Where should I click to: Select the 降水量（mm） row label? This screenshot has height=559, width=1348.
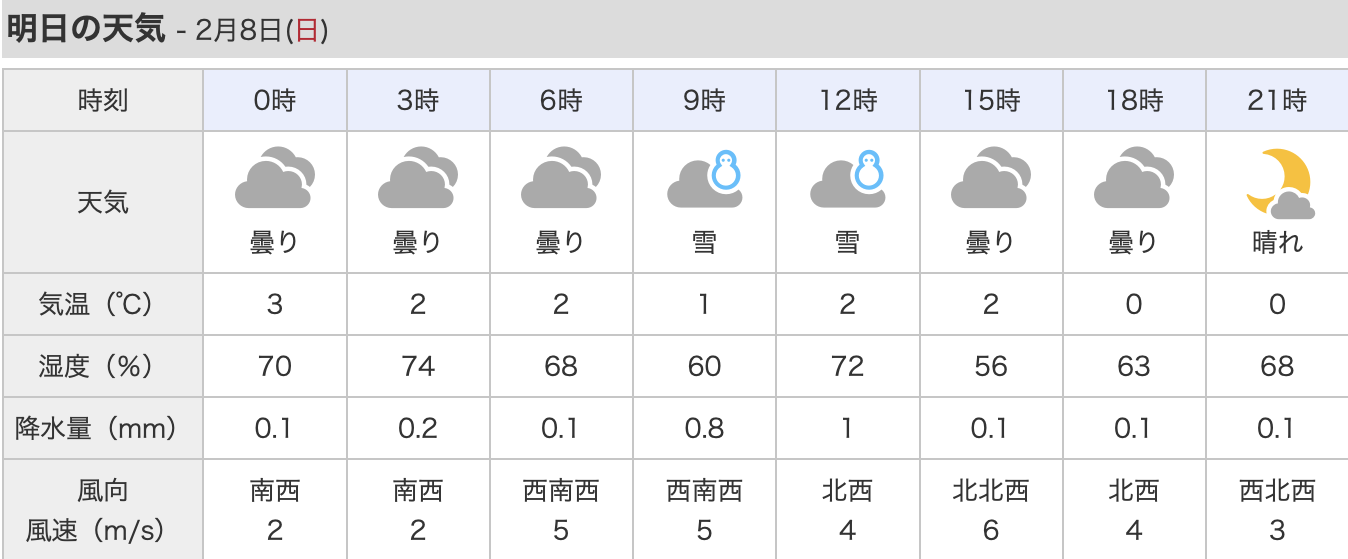click(103, 428)
